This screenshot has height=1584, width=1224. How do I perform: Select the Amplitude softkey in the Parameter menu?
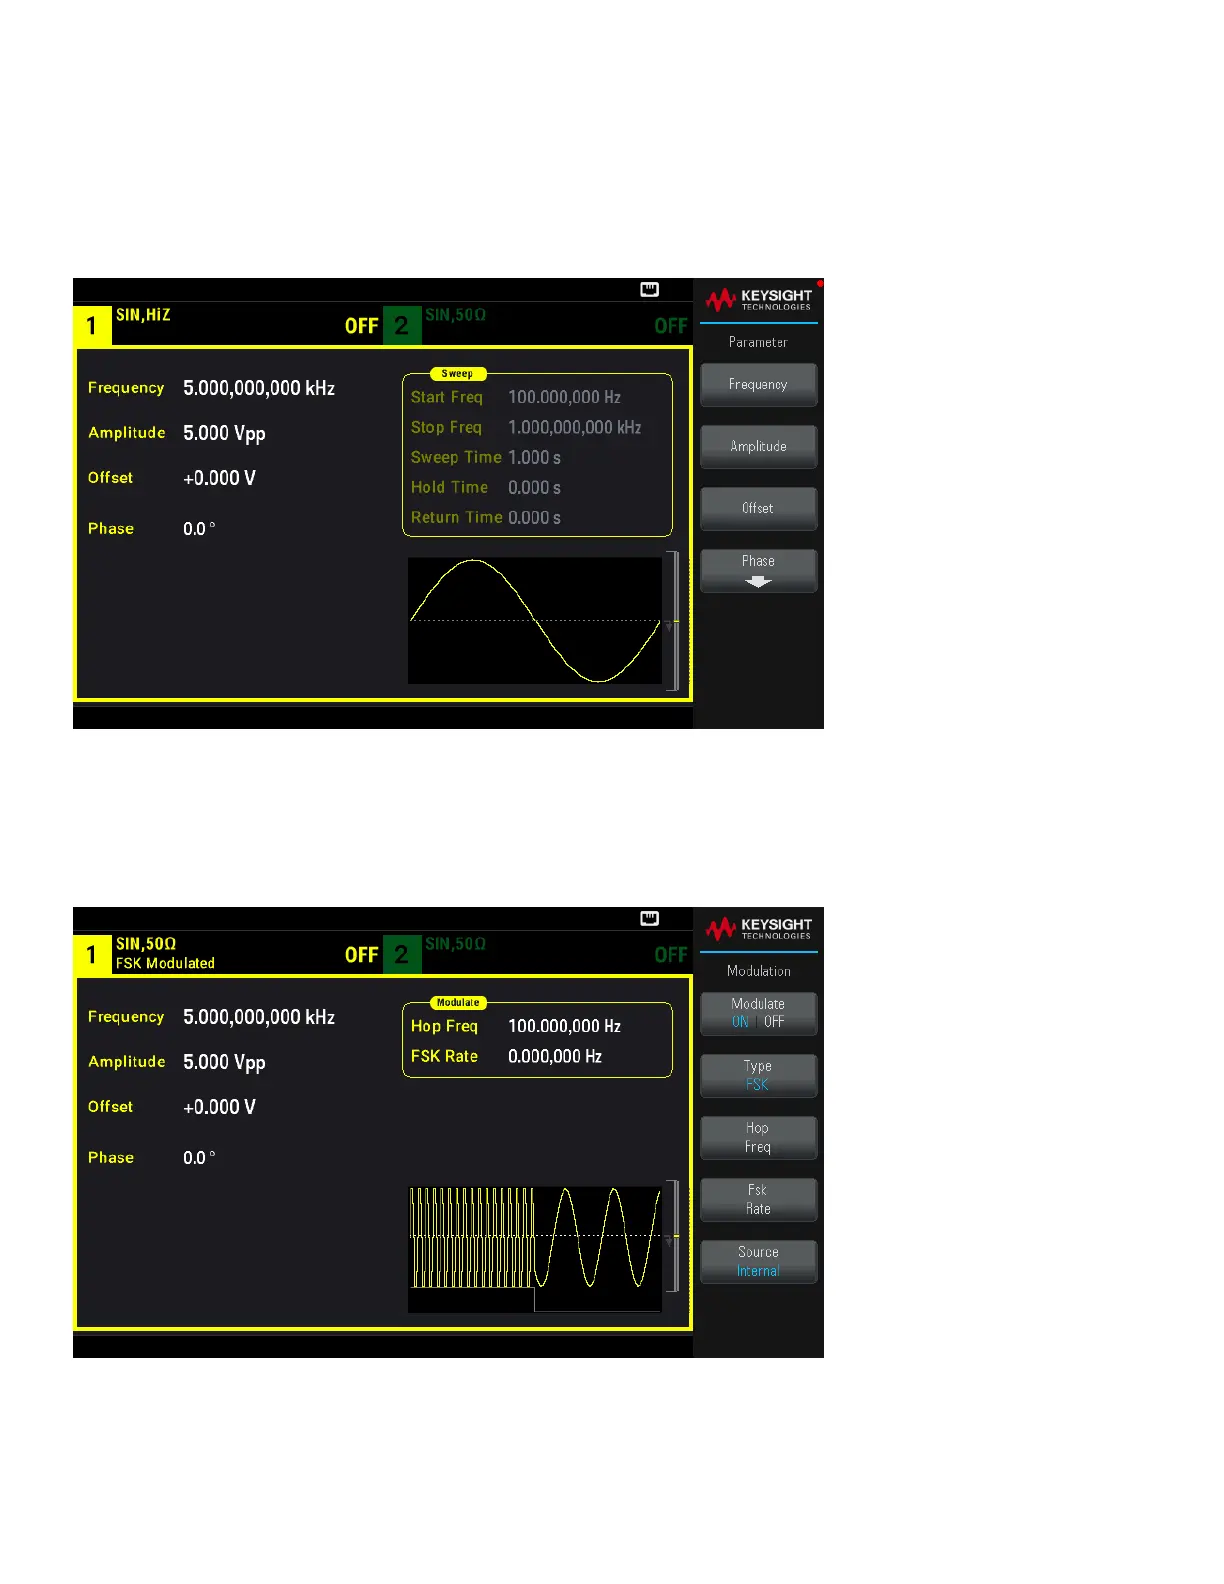click(x=758, y=446)
